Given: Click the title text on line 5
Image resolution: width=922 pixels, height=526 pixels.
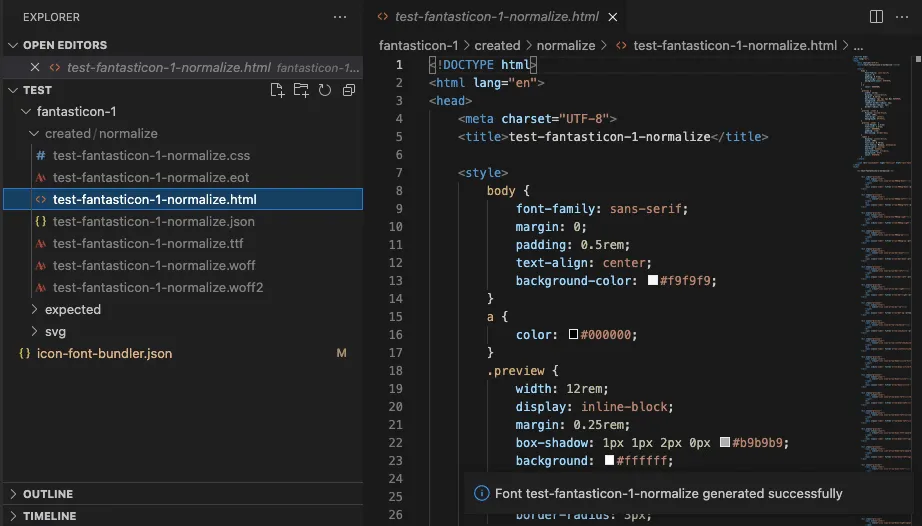Looking at the screenshot, I should click(x=609, y=137).
